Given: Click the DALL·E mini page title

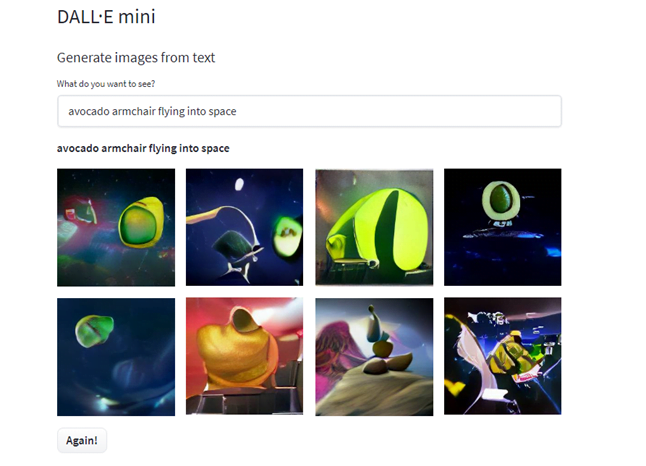Looking at the screenshot, I should [106, 17].
